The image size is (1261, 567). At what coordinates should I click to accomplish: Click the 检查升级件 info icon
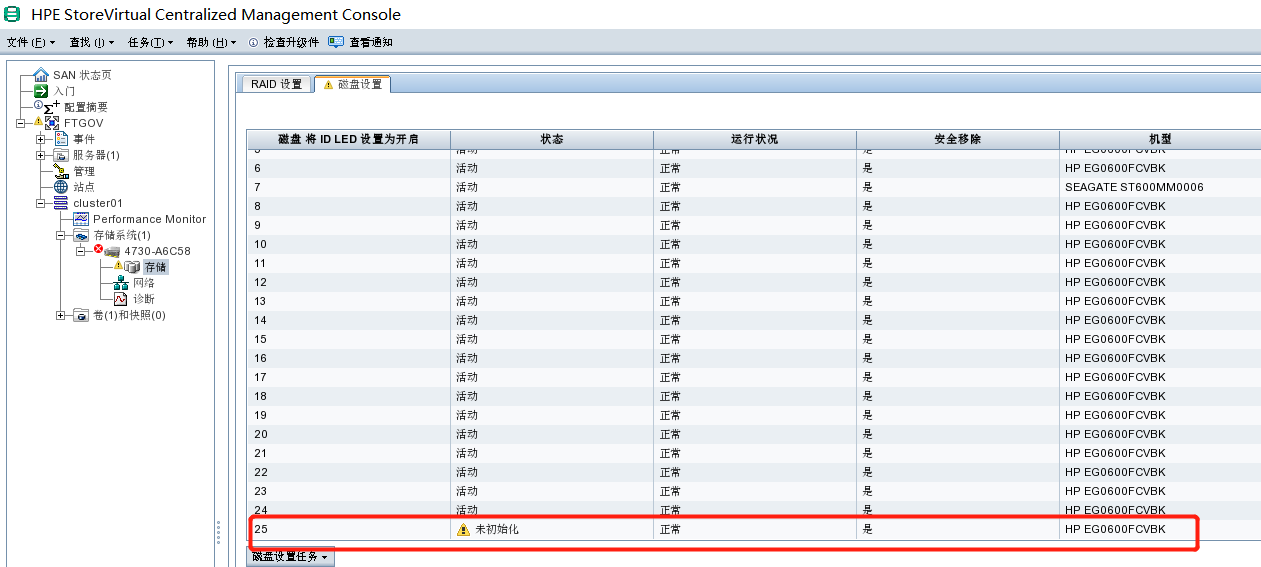click(x=254, y=42)
